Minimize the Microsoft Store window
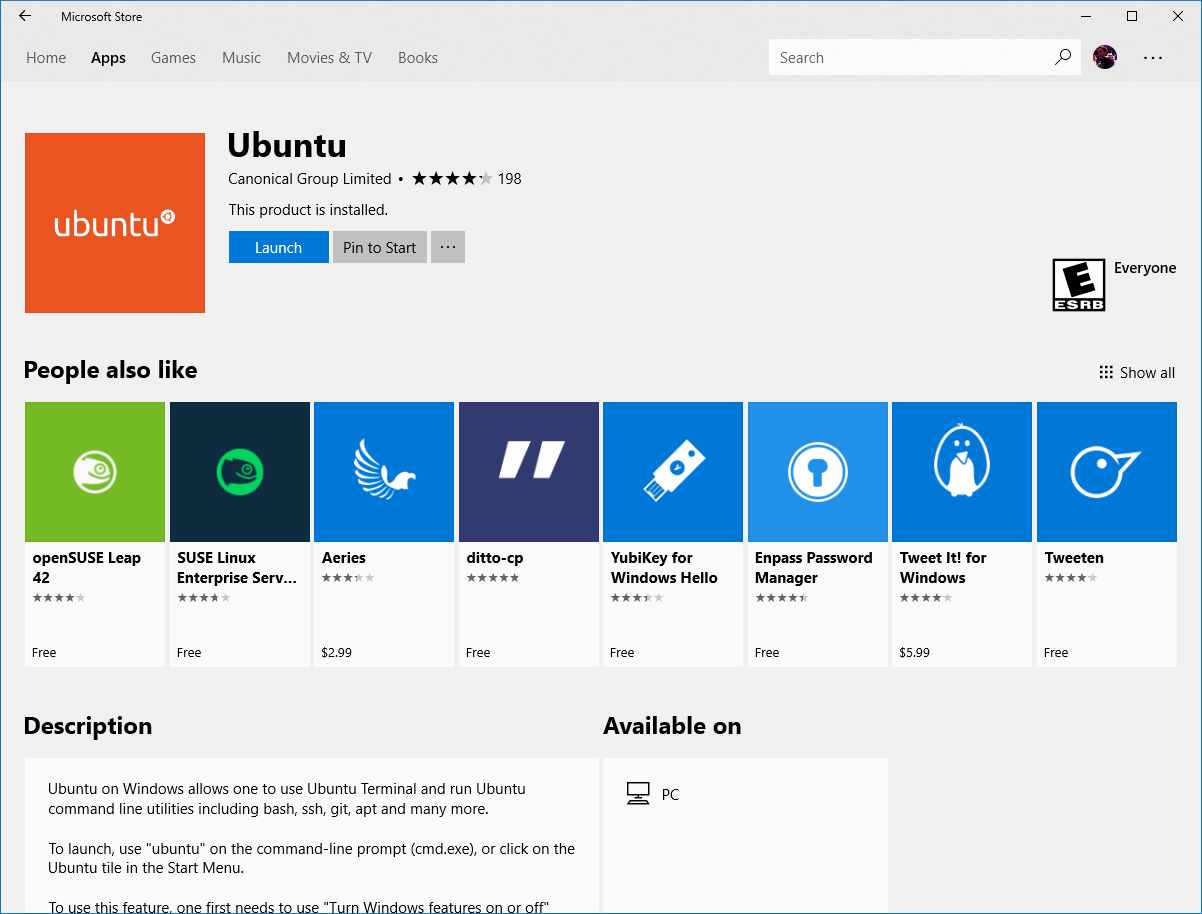 [1086, 16]
